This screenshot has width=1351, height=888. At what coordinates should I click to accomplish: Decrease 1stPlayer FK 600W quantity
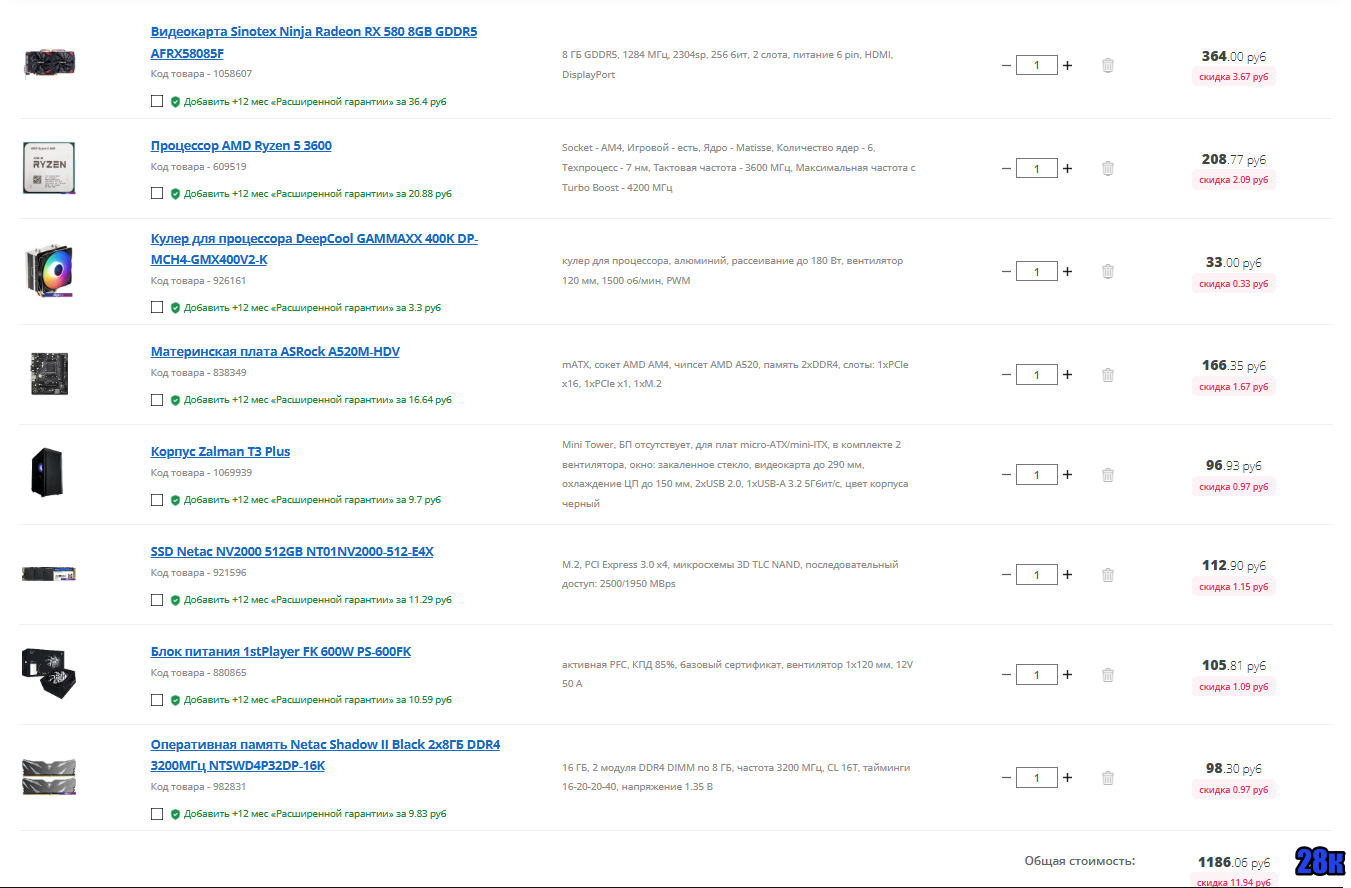1006,674
